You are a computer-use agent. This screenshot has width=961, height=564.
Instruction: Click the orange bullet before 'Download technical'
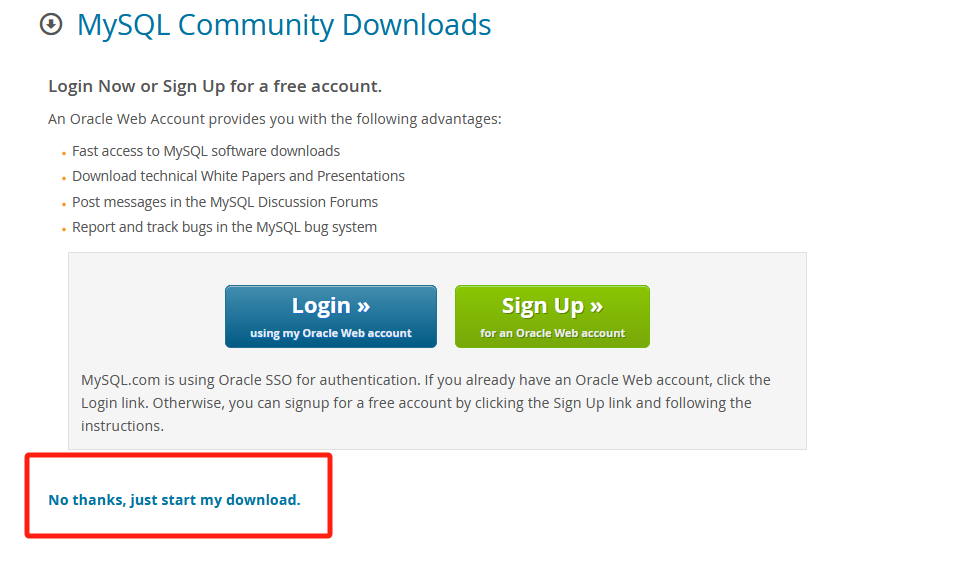[64, 179]
